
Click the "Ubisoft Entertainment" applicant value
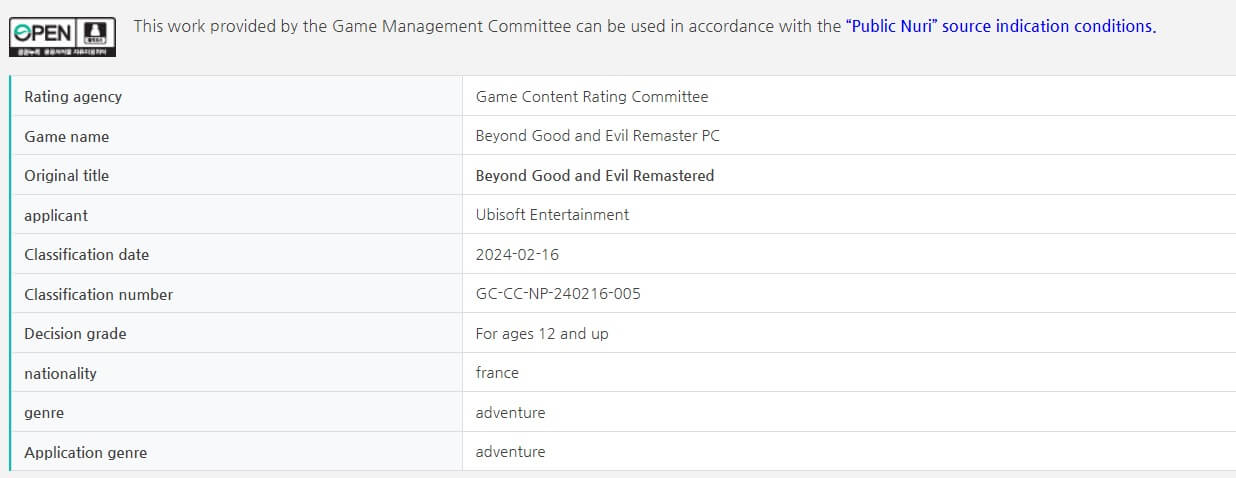click(x=552, y=215)
